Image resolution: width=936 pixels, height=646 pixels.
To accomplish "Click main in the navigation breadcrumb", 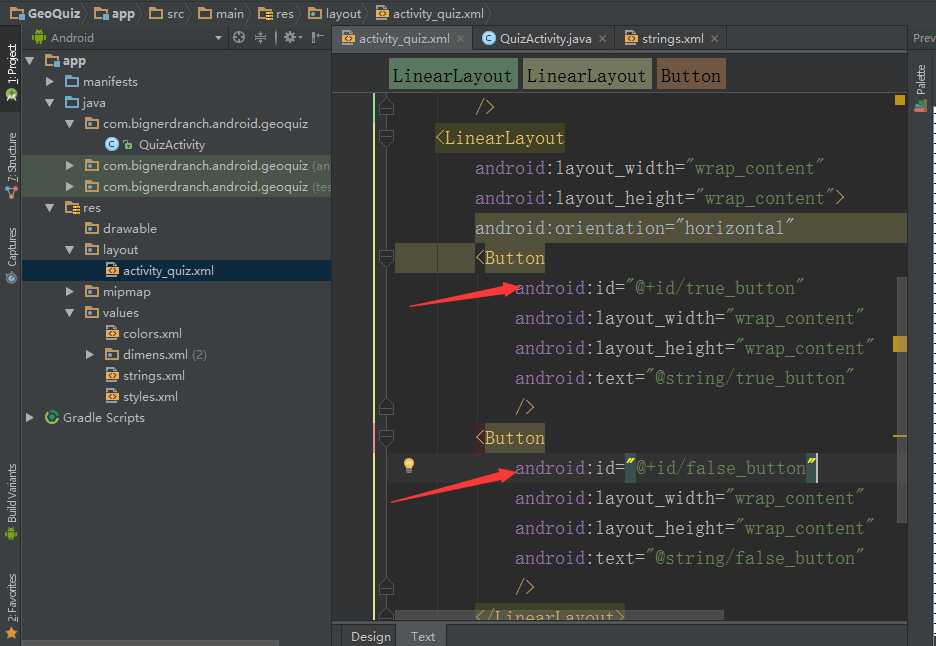I will [x=221, y=13].
